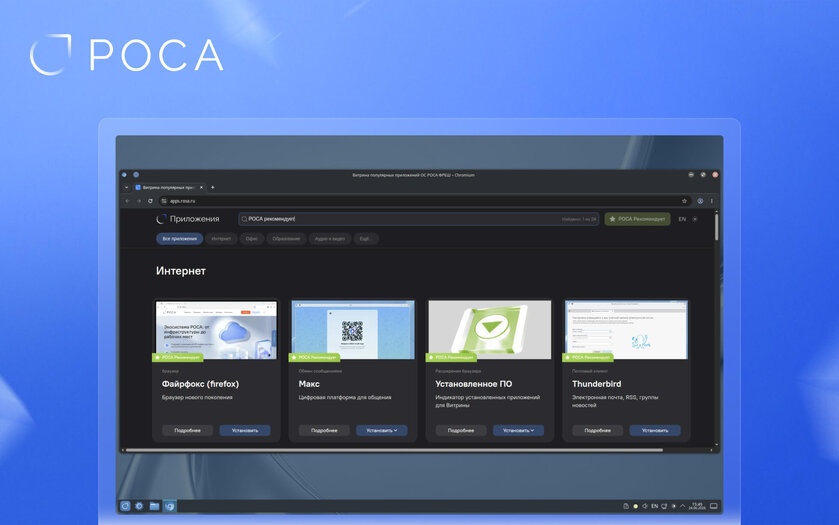Close the Витрина популярных tab

201,187
